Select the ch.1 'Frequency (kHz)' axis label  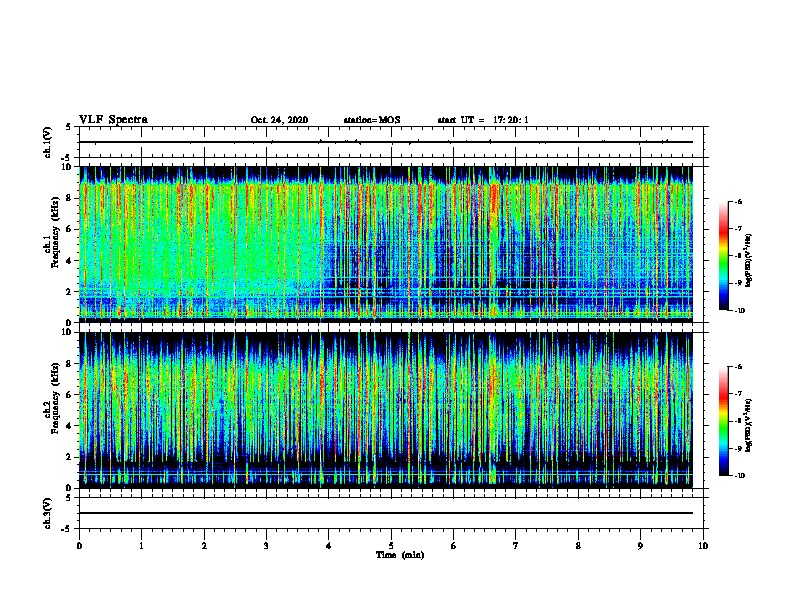(x=55, y=233)
